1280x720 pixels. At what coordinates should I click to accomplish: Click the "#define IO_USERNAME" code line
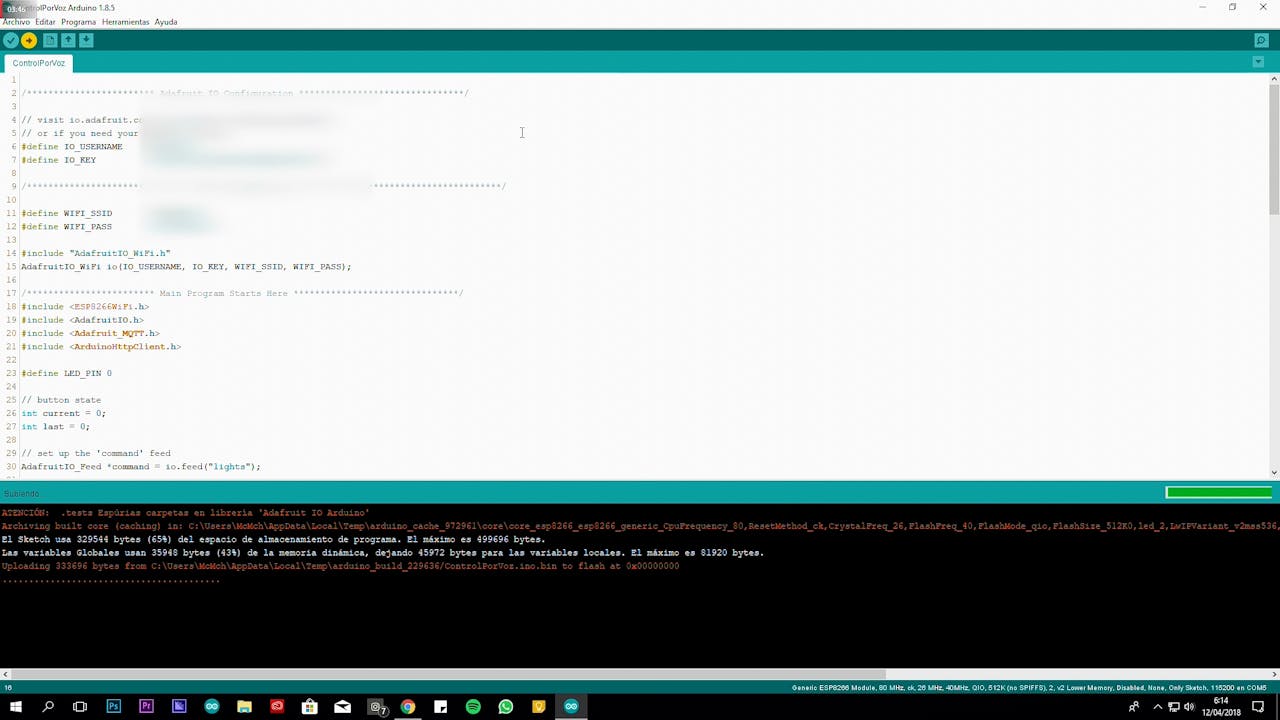click(72, 147)
